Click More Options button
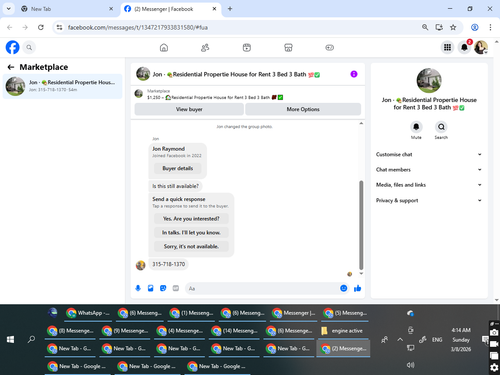The image size is (500, 375). coord(303,109)
